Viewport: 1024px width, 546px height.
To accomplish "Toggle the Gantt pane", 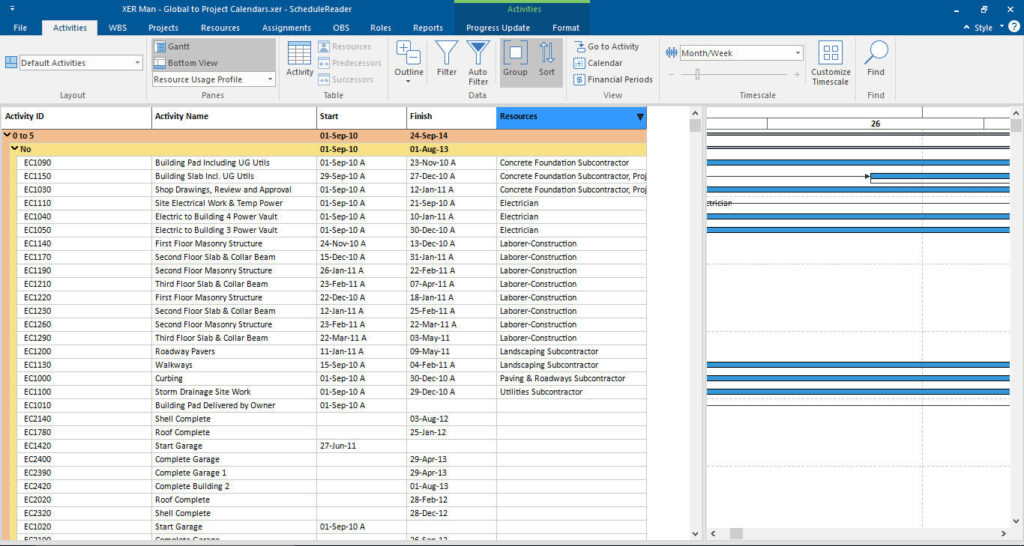I will [x=172, y=46].
